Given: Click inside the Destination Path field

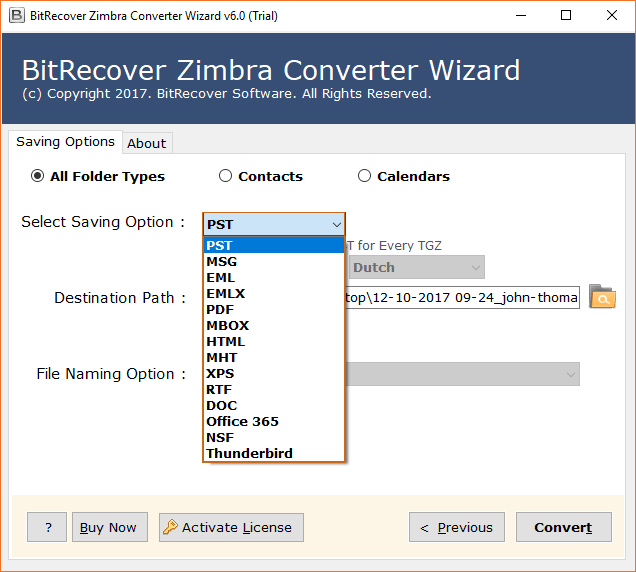Looking at the screenshot, I should (x=462, y=297).
